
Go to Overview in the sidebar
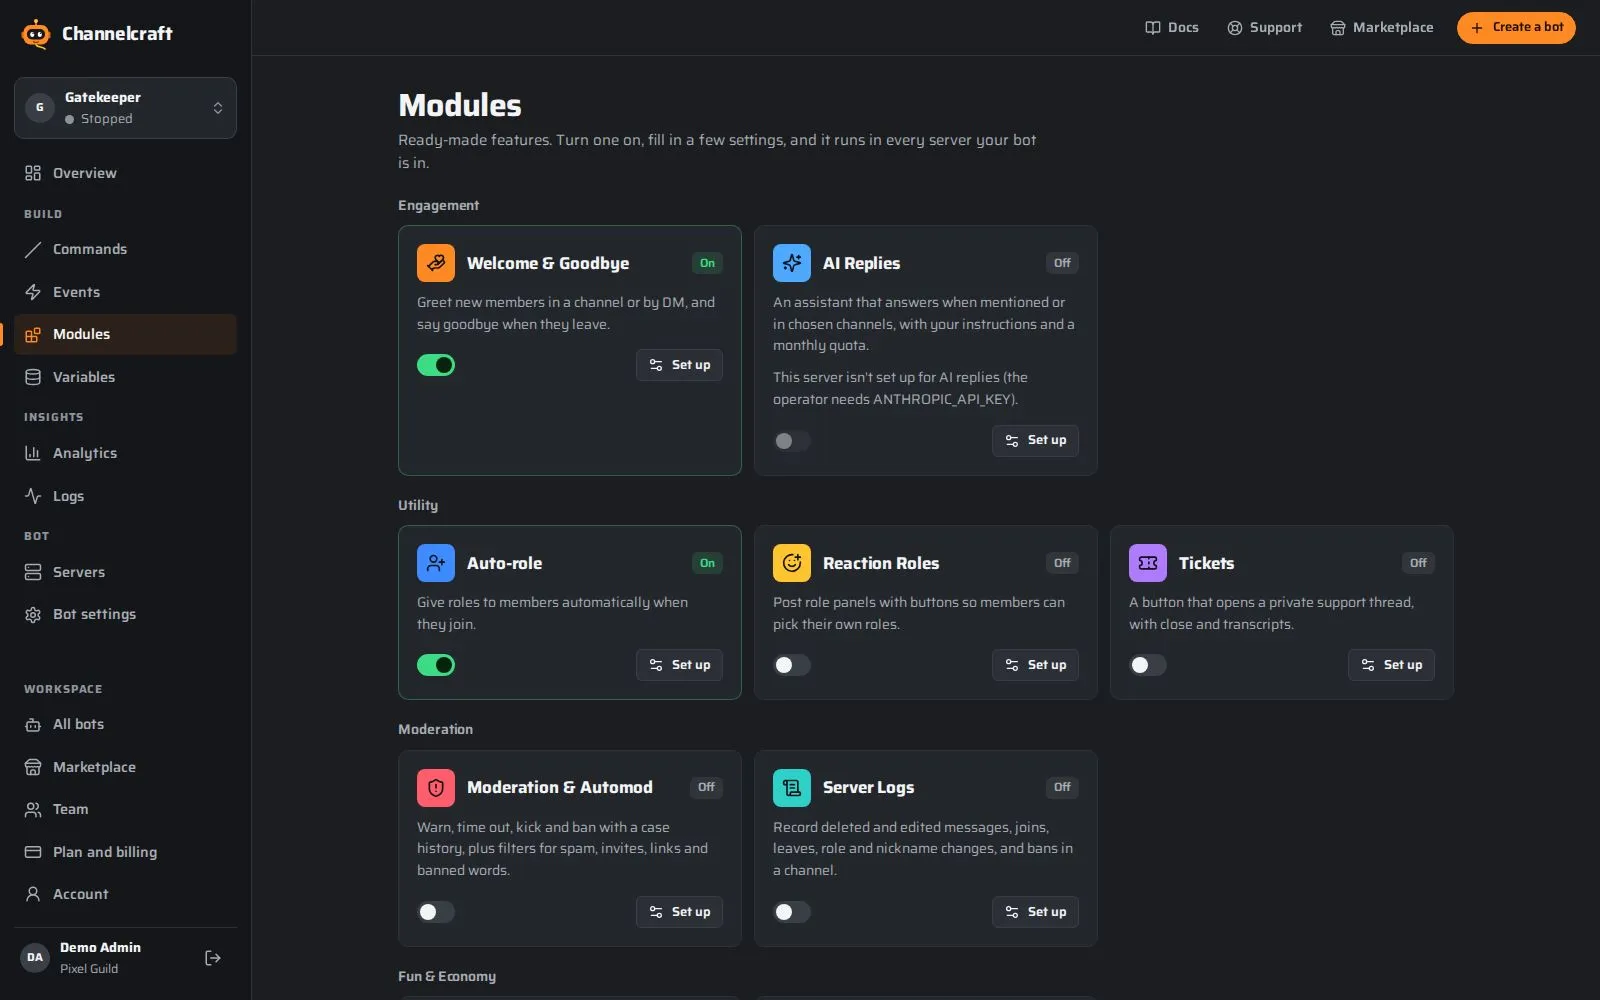(x=125, y=173)
